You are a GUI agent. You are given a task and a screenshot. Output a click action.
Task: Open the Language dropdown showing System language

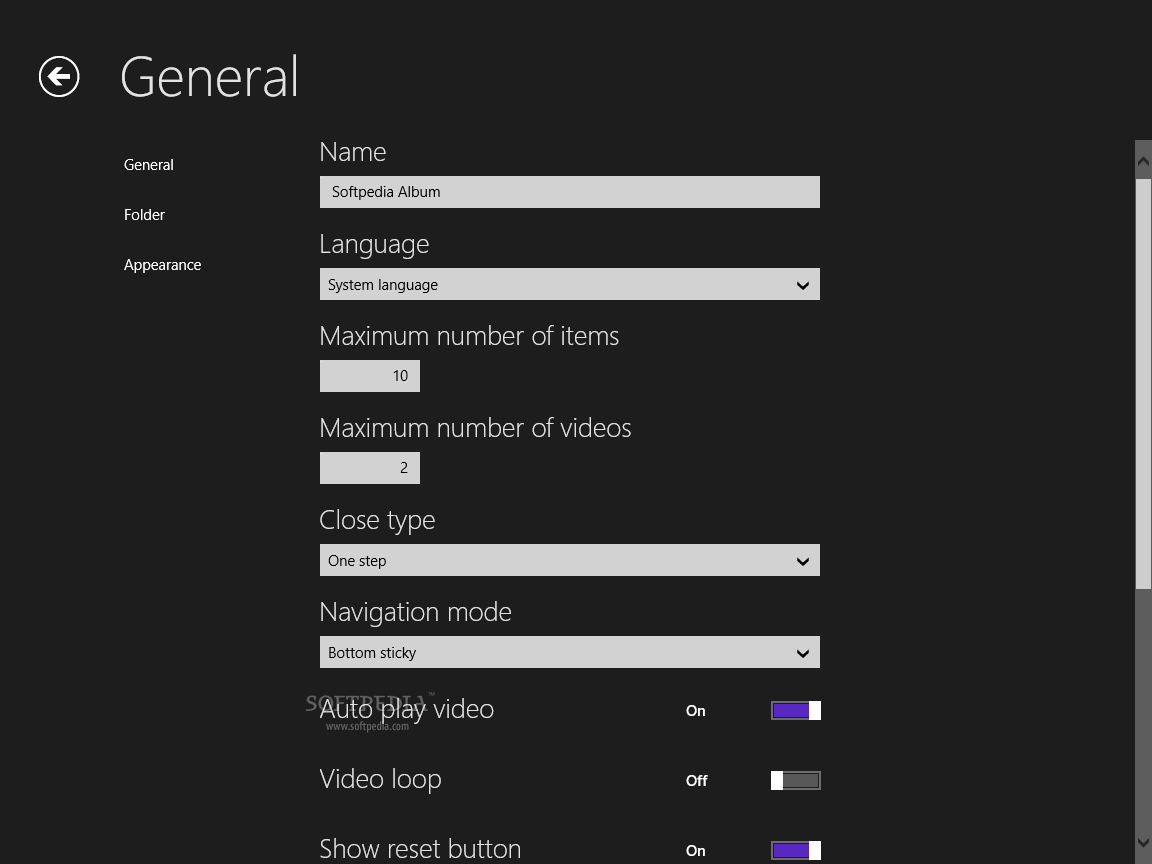click(569, 284)
